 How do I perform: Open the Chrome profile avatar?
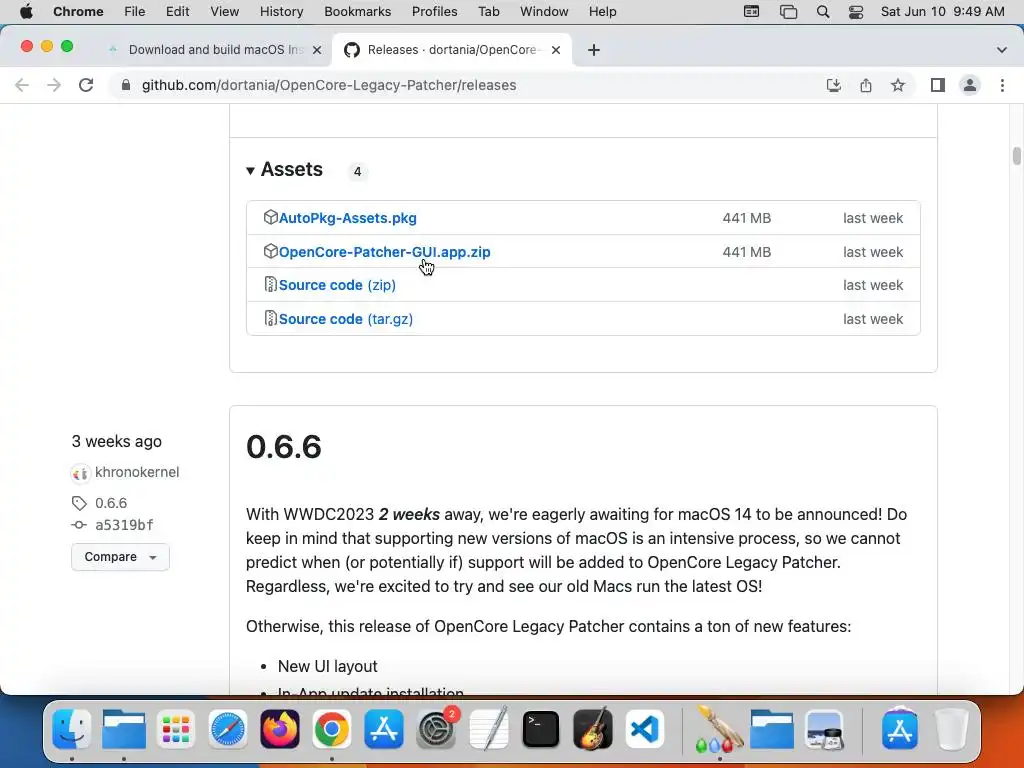click(970, 86)
